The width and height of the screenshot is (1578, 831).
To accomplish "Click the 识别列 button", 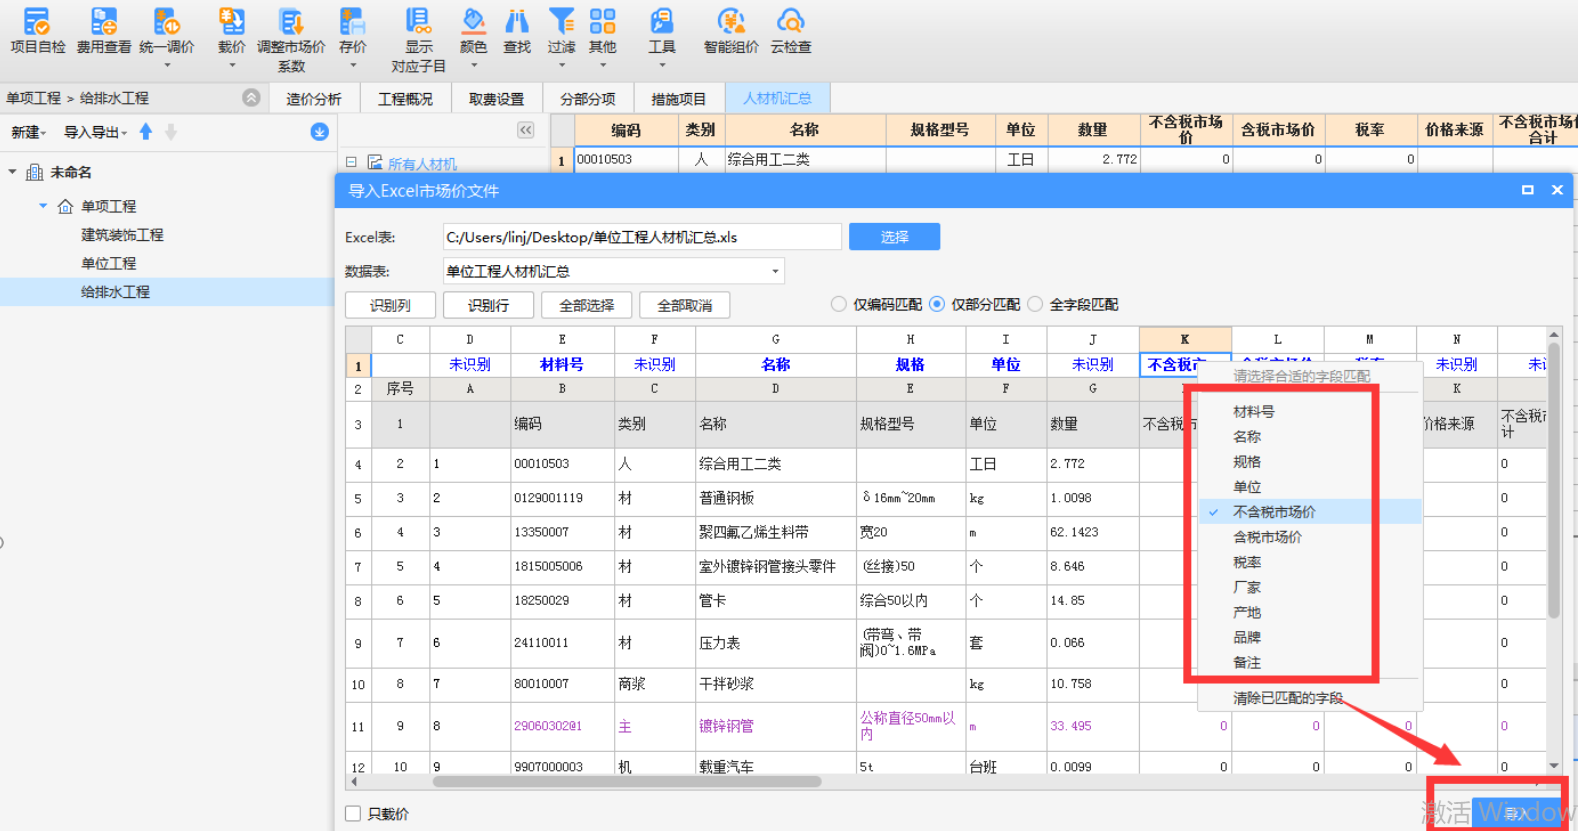I will [390, 305].
